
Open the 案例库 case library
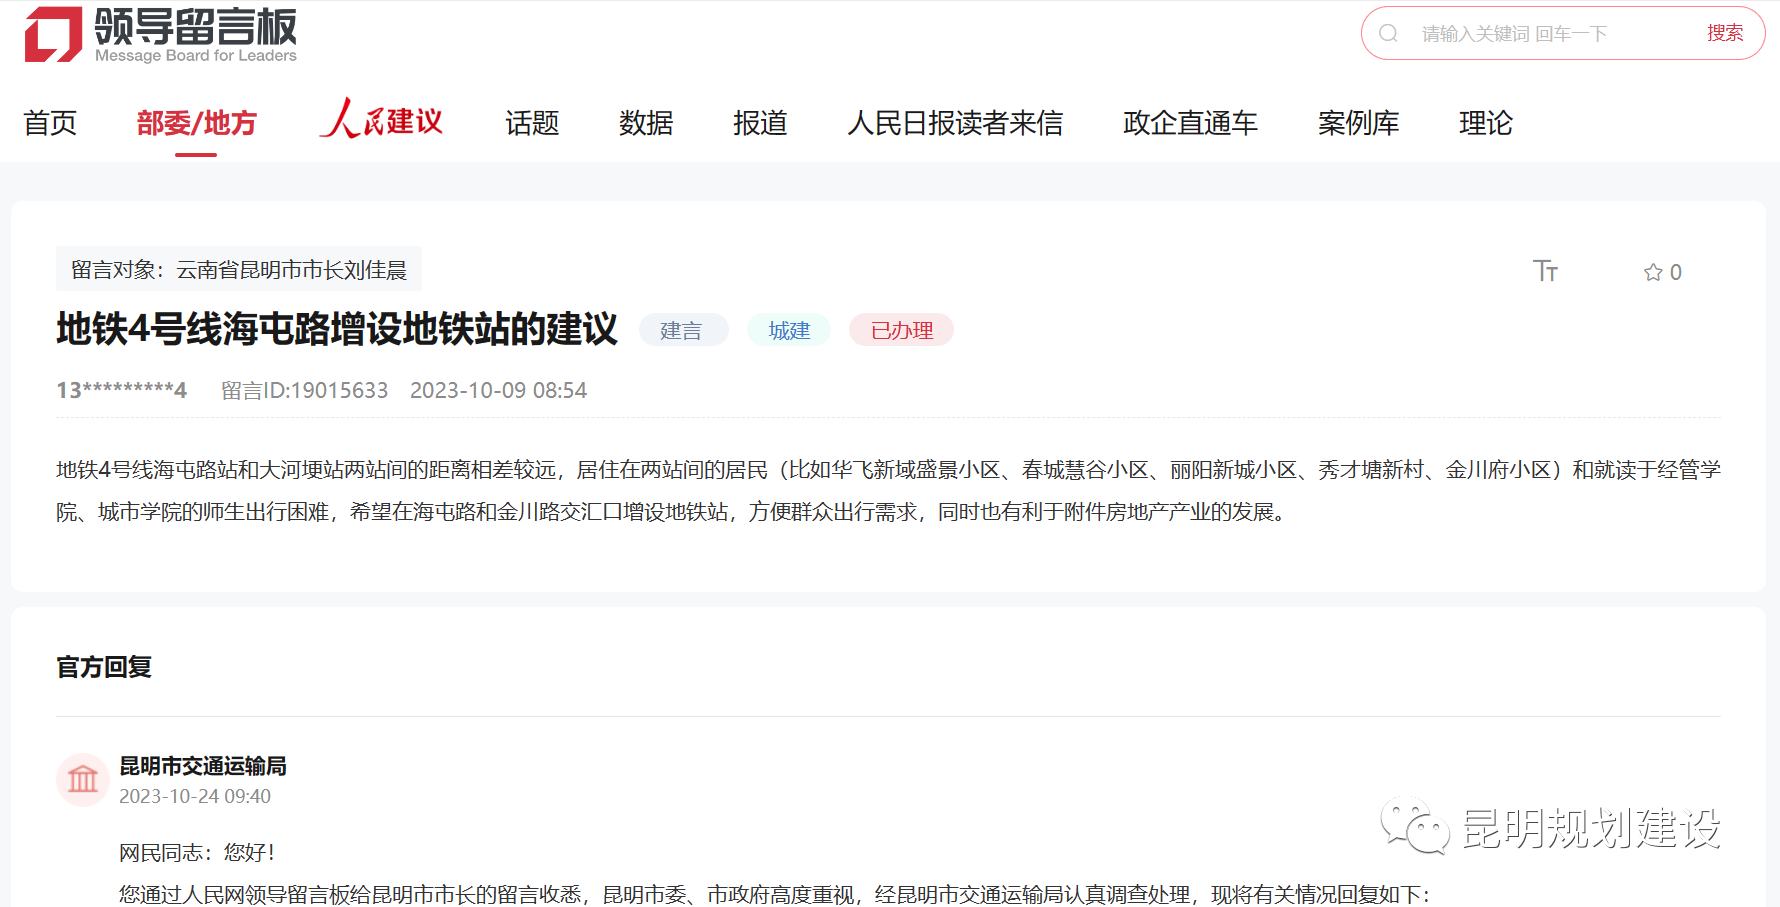pos(1358,123)
